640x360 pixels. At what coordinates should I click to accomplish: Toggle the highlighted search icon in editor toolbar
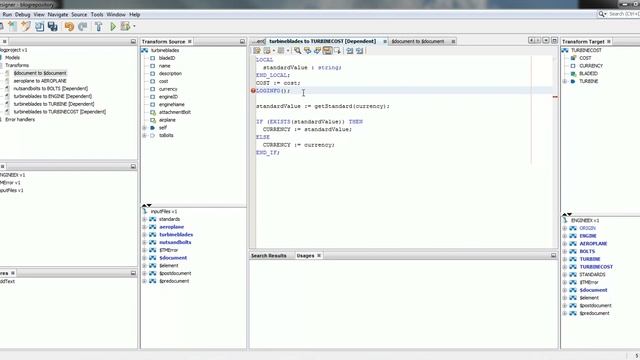click(327, 51)
